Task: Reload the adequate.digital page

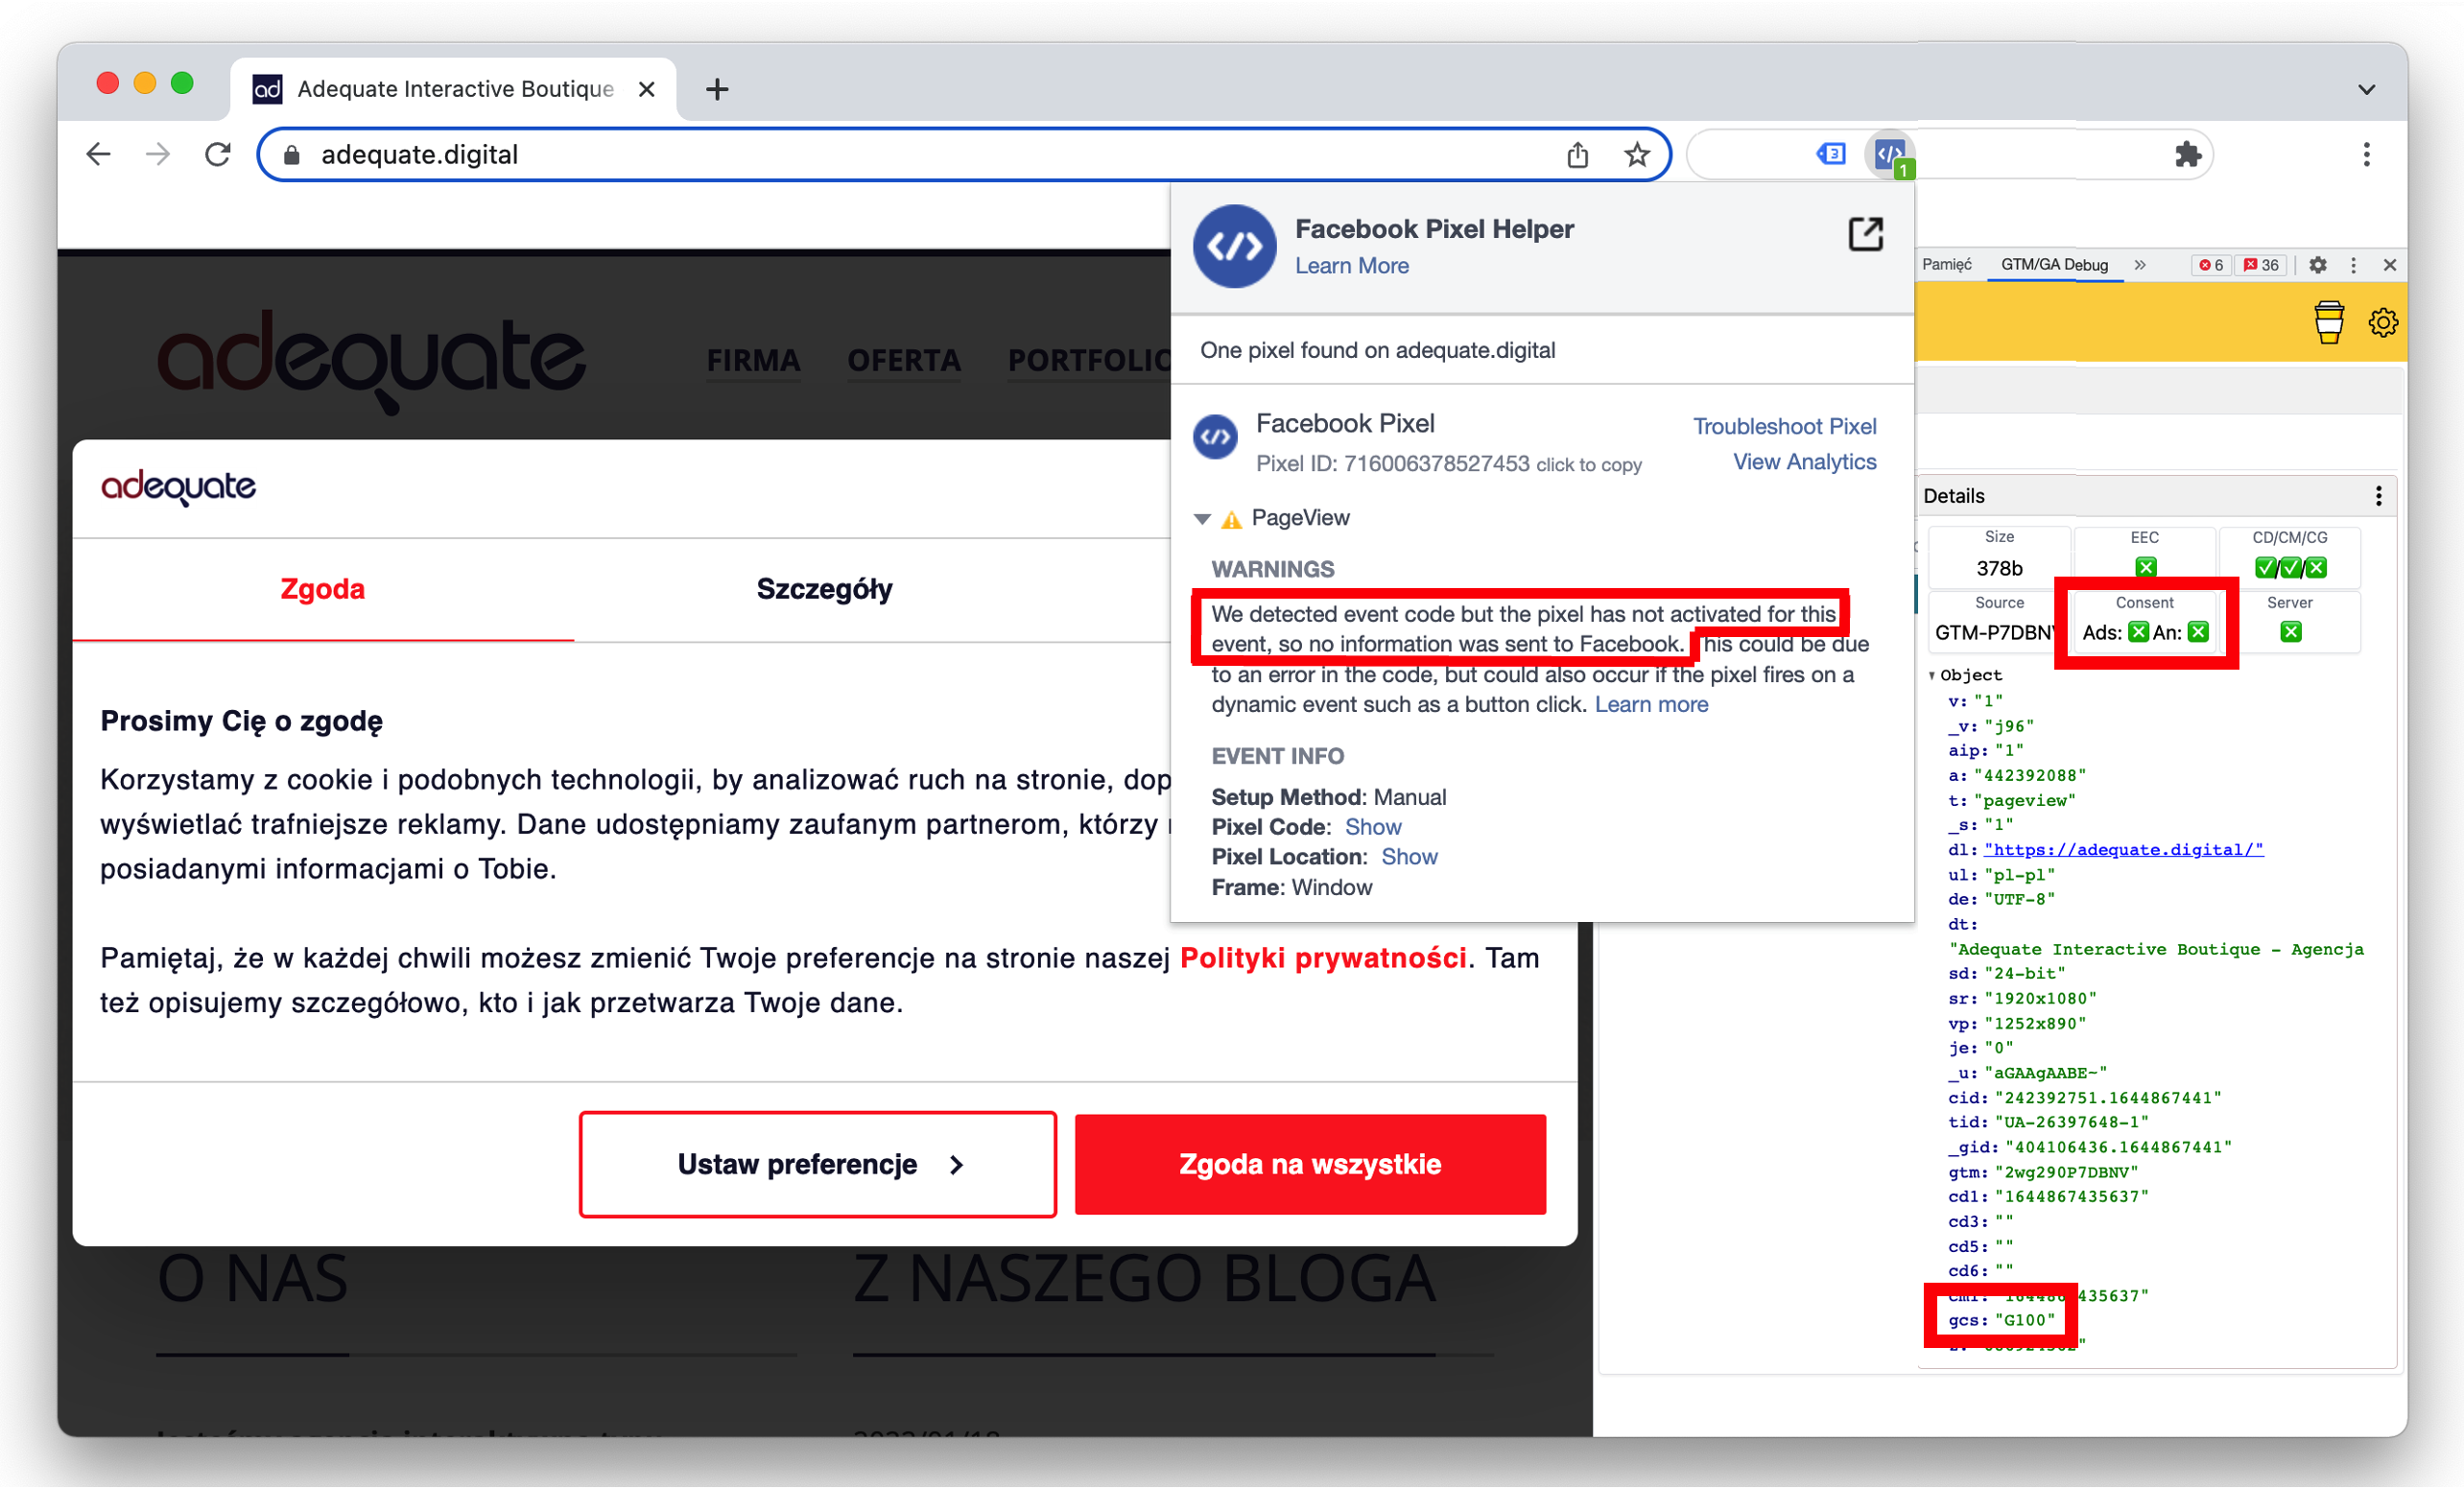Action: click(218, 155)
